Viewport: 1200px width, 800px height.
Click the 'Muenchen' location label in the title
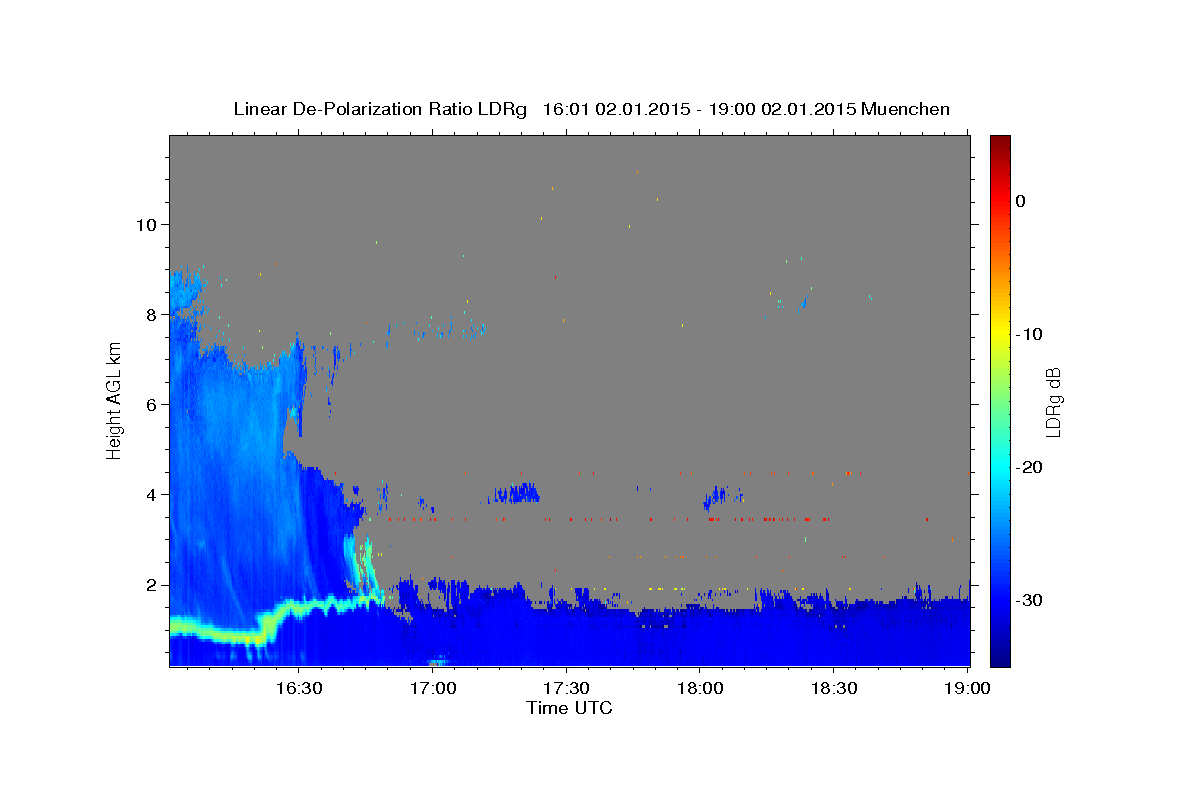click(906, 109)
